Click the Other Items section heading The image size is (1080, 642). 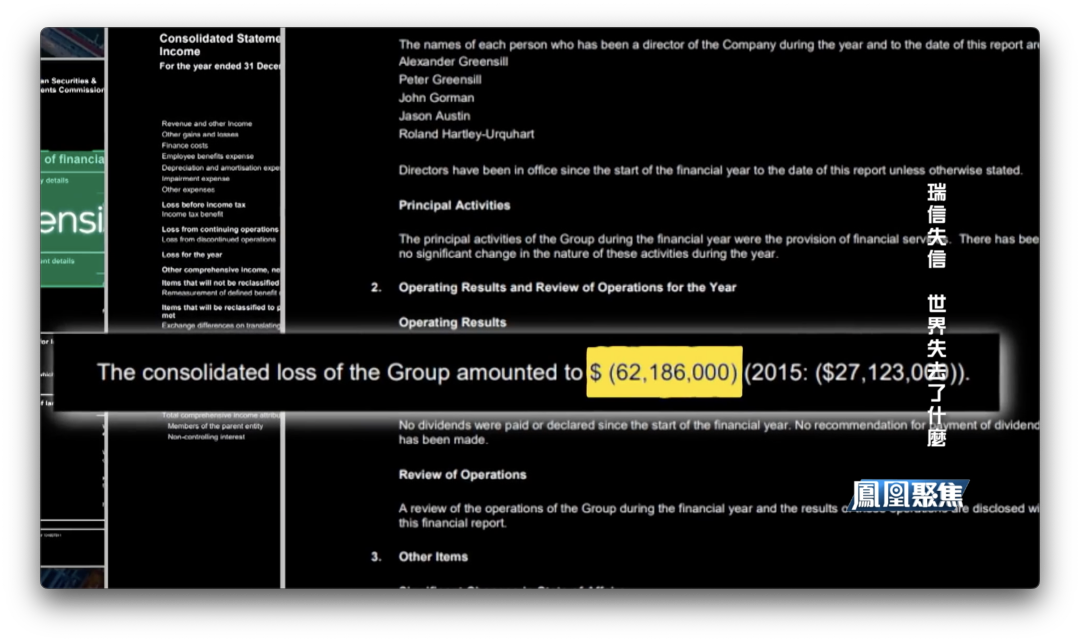(x=433, y=557)
